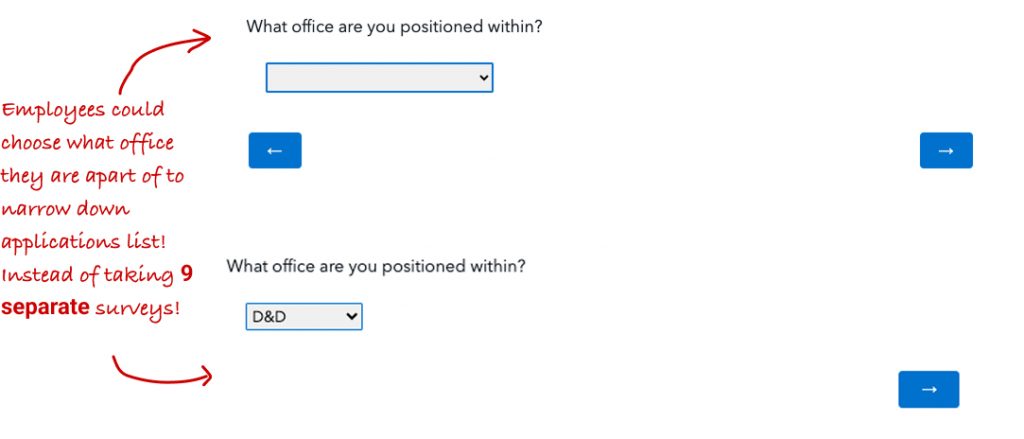This screenshot has width=1024, height=439.
Task: Click the lower "What office are you positioned within?" question
Action: click(x=376, y=267)
